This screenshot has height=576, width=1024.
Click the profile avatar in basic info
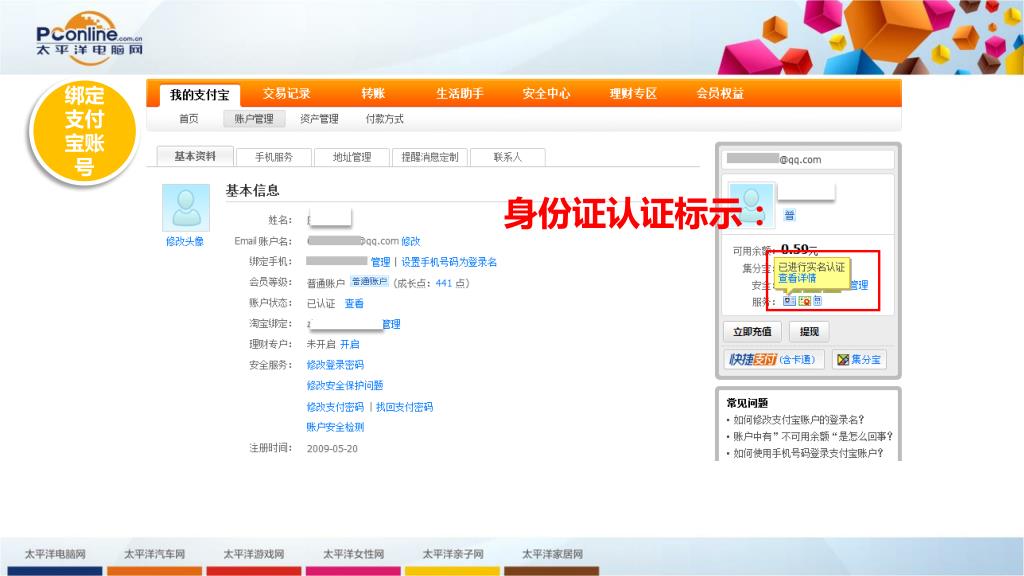click(186, 208)
